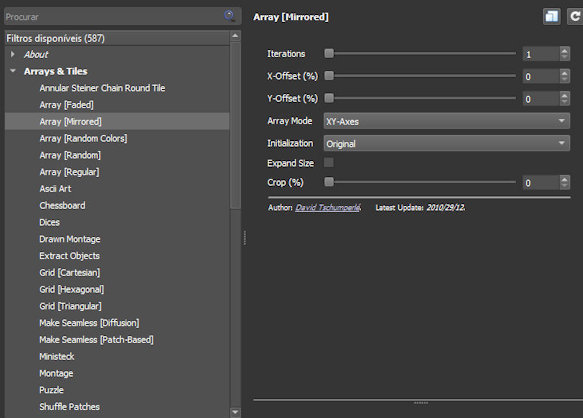
Task: Open the Array Mode dropdown
Action: (x=447, y=121)
